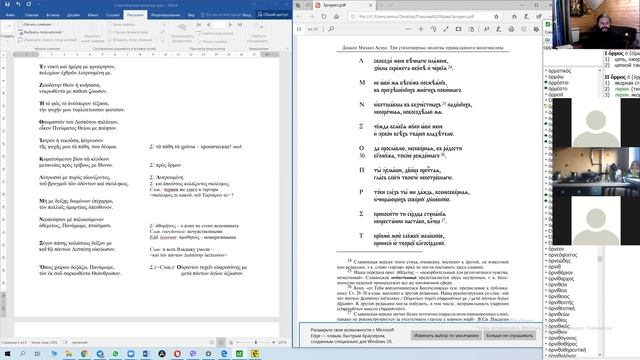Start PDF read aloud
This screenshot has width=640, height=360.
[486, 29]
